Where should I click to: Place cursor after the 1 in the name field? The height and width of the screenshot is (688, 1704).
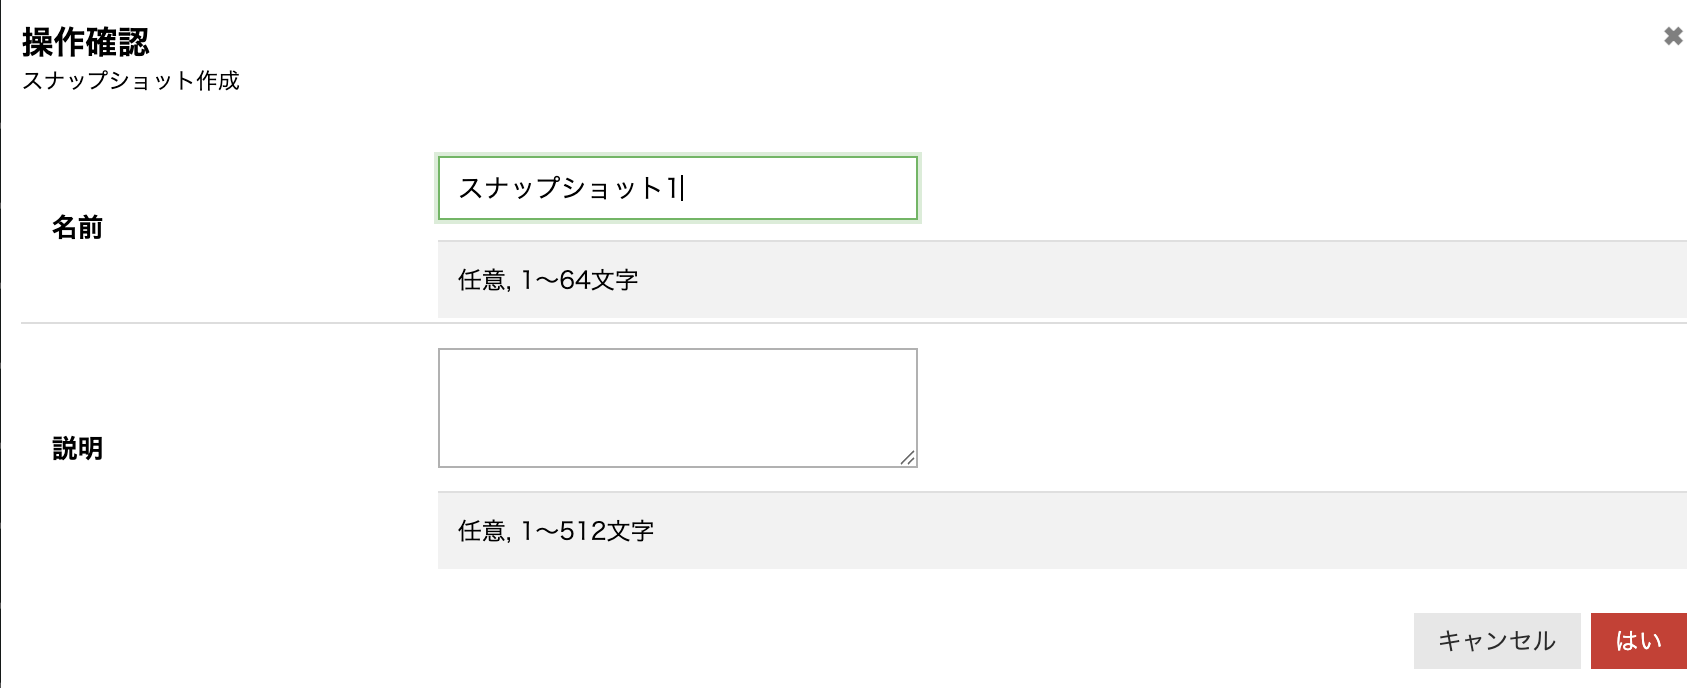coord(682,188)
